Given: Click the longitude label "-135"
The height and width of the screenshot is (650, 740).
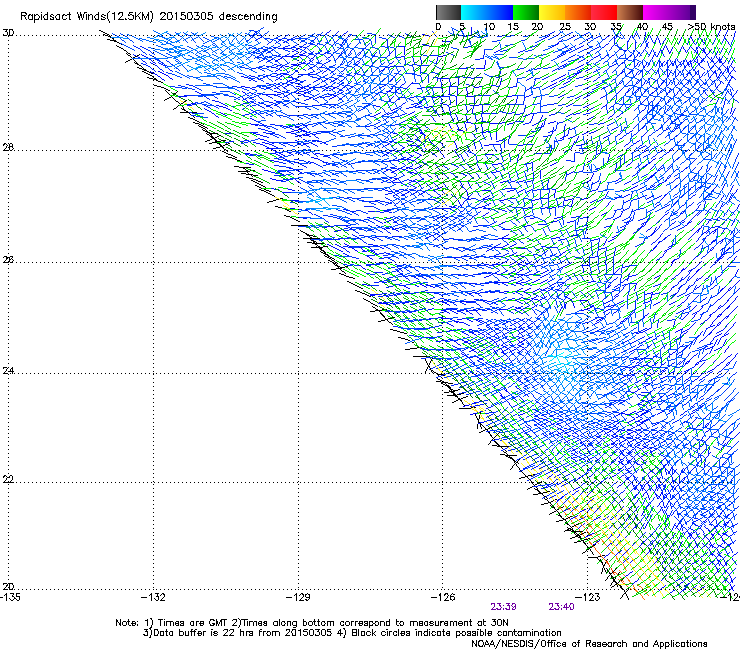Looking at the screenshot, I should pyautogui.click(x=10, y=597).
